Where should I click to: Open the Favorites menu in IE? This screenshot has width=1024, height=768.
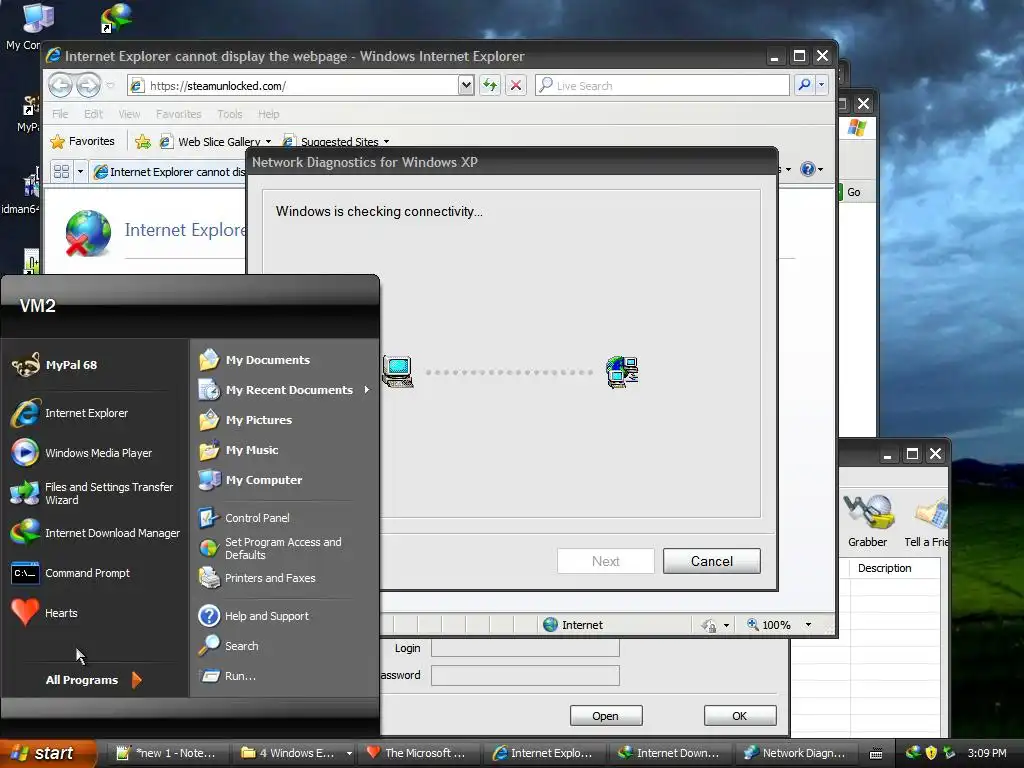point(178,114)
